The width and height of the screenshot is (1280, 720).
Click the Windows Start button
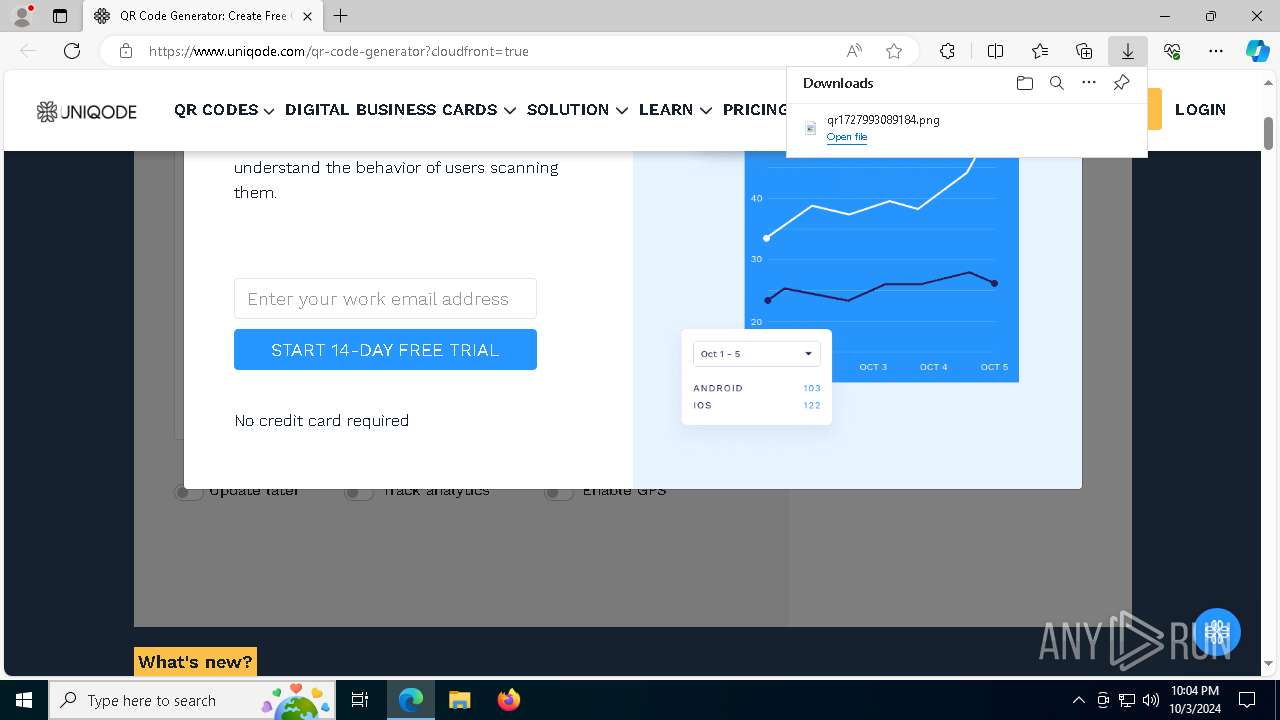pos(24,700)
